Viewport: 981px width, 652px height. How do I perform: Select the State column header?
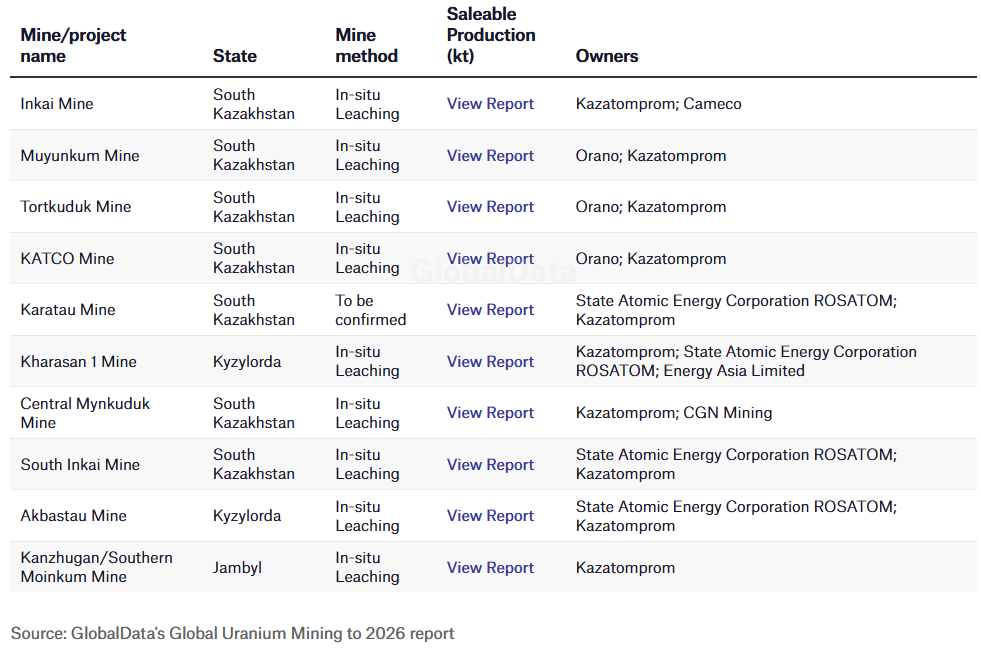(x=235, y=56)
